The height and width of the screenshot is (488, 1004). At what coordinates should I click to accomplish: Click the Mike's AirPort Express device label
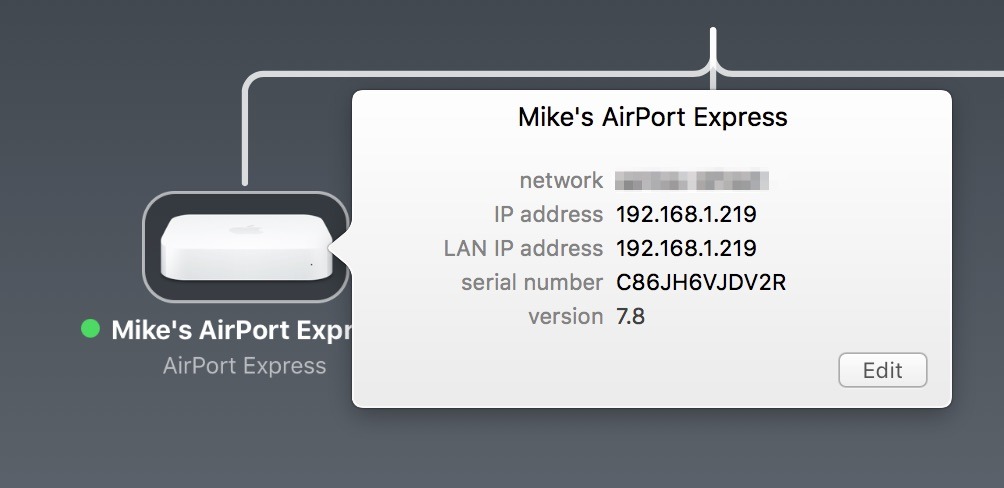[232, 330]
